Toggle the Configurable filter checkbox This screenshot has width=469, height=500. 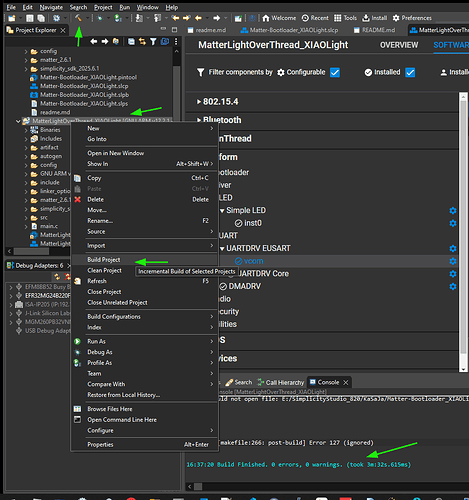pos(335,72)
